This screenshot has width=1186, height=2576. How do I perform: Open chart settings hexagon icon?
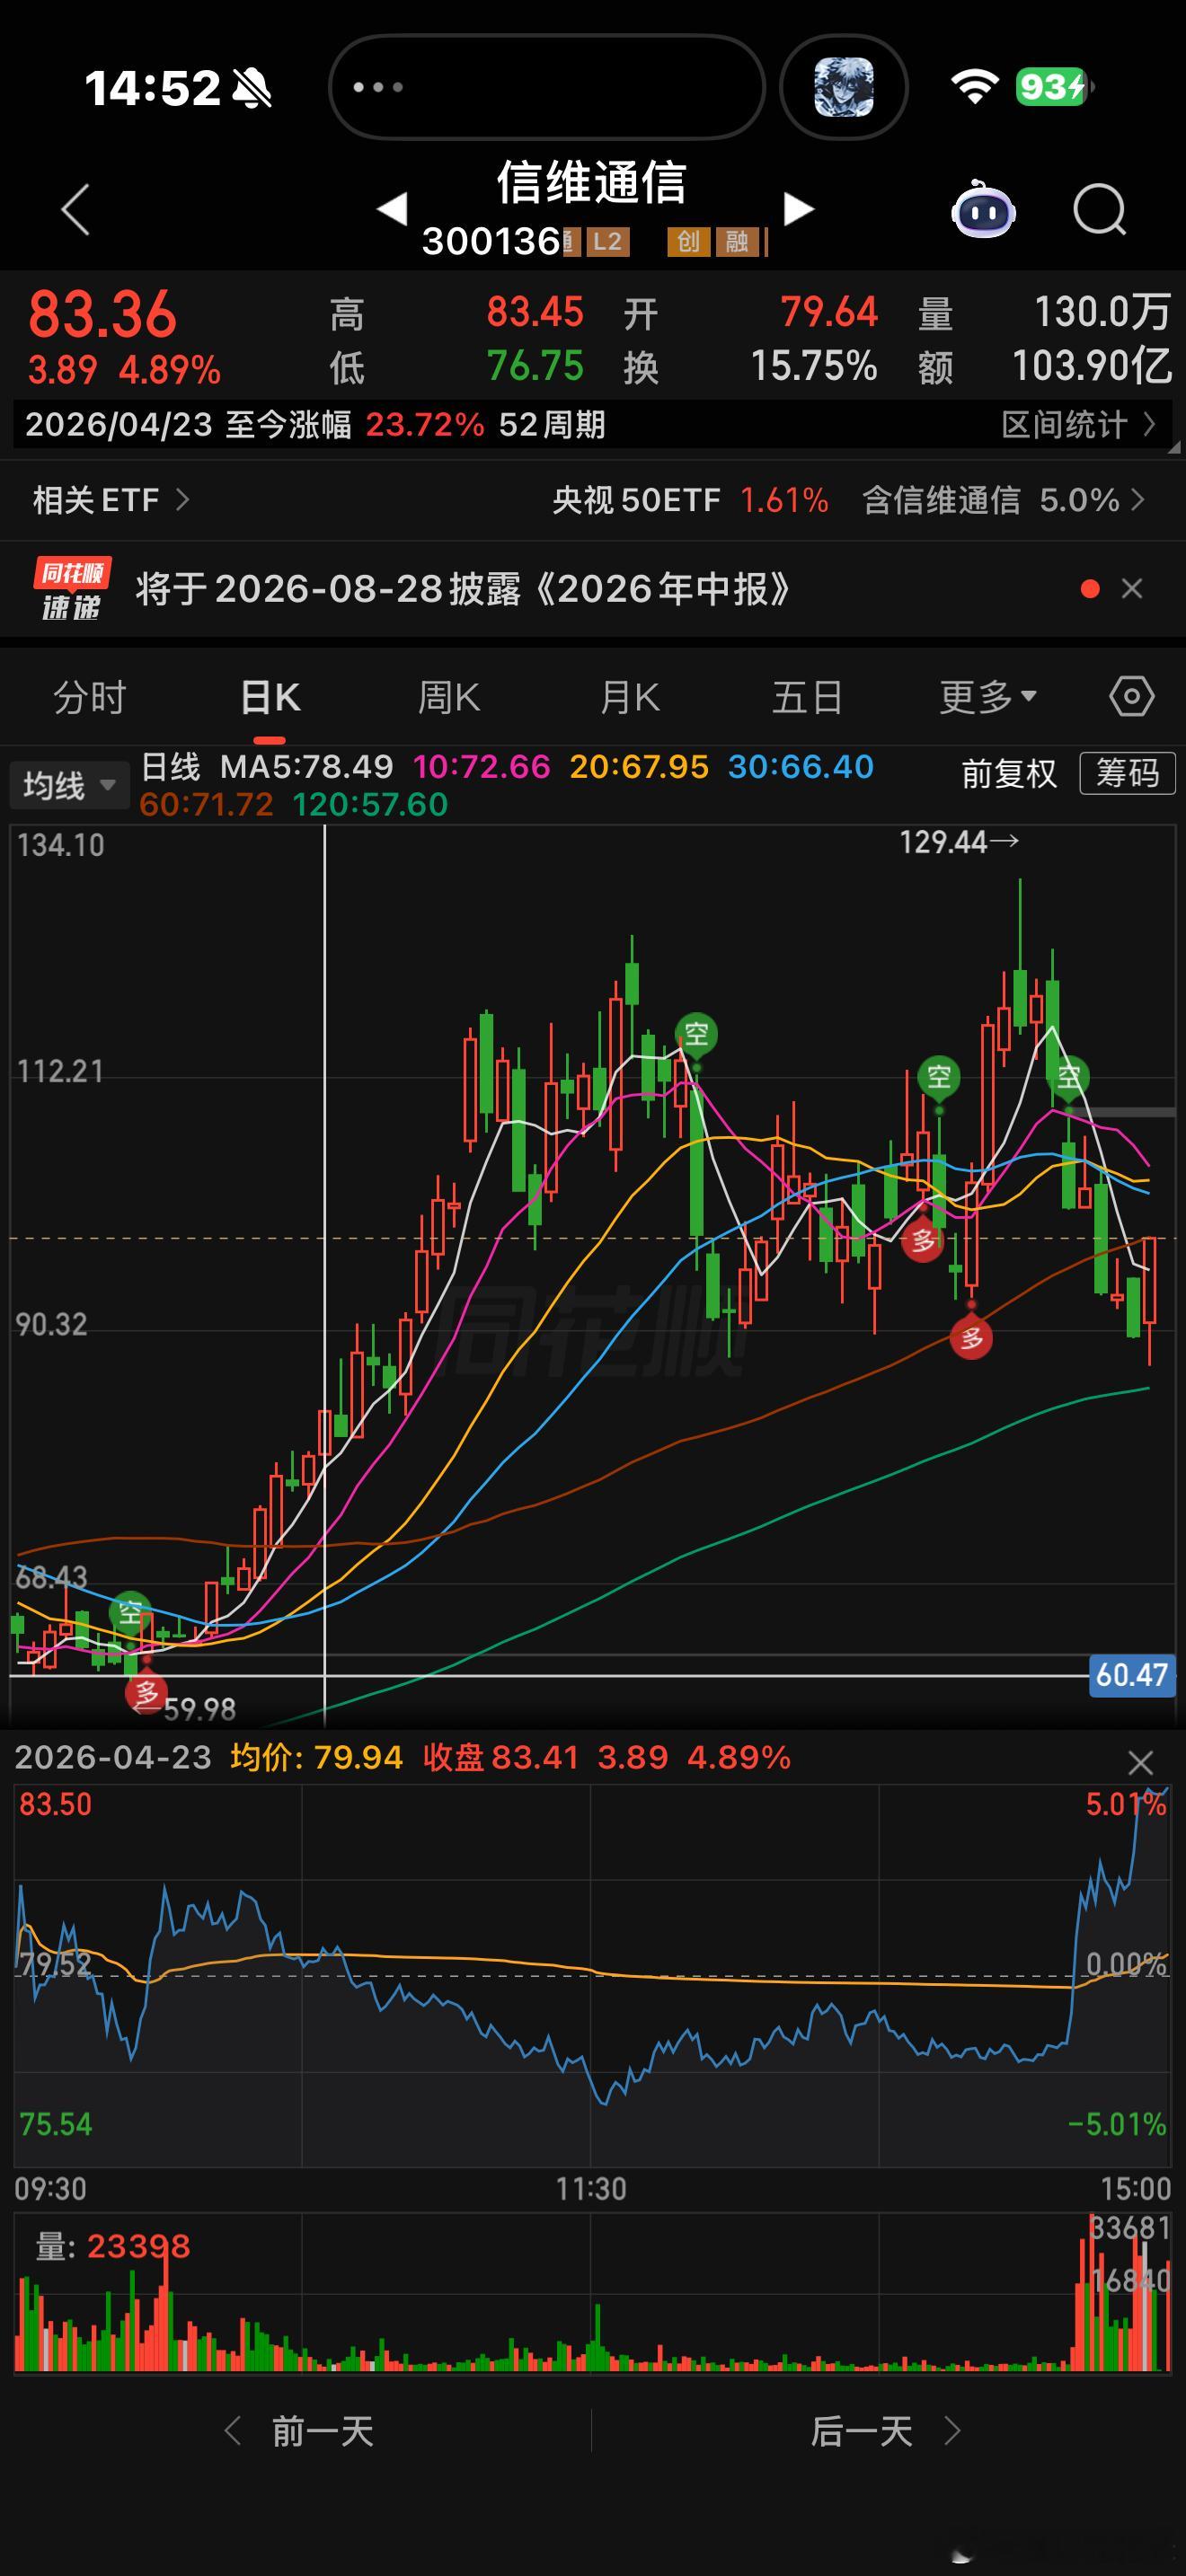[1131, 696]
